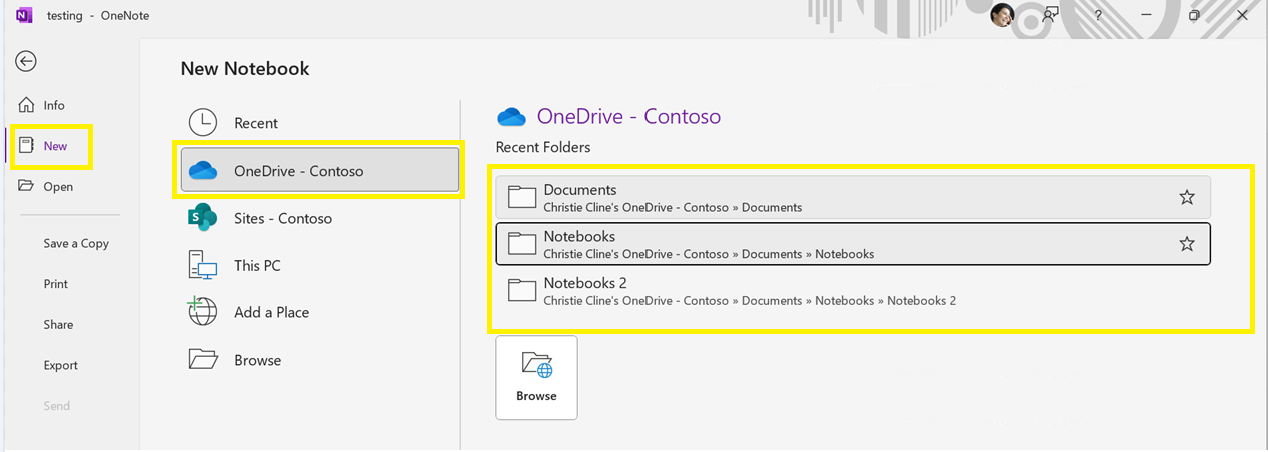Viewport: 1268px width, 452px height.
Task: Click the Notebooks 2 folder icon
Action: (x=522, y=290)
